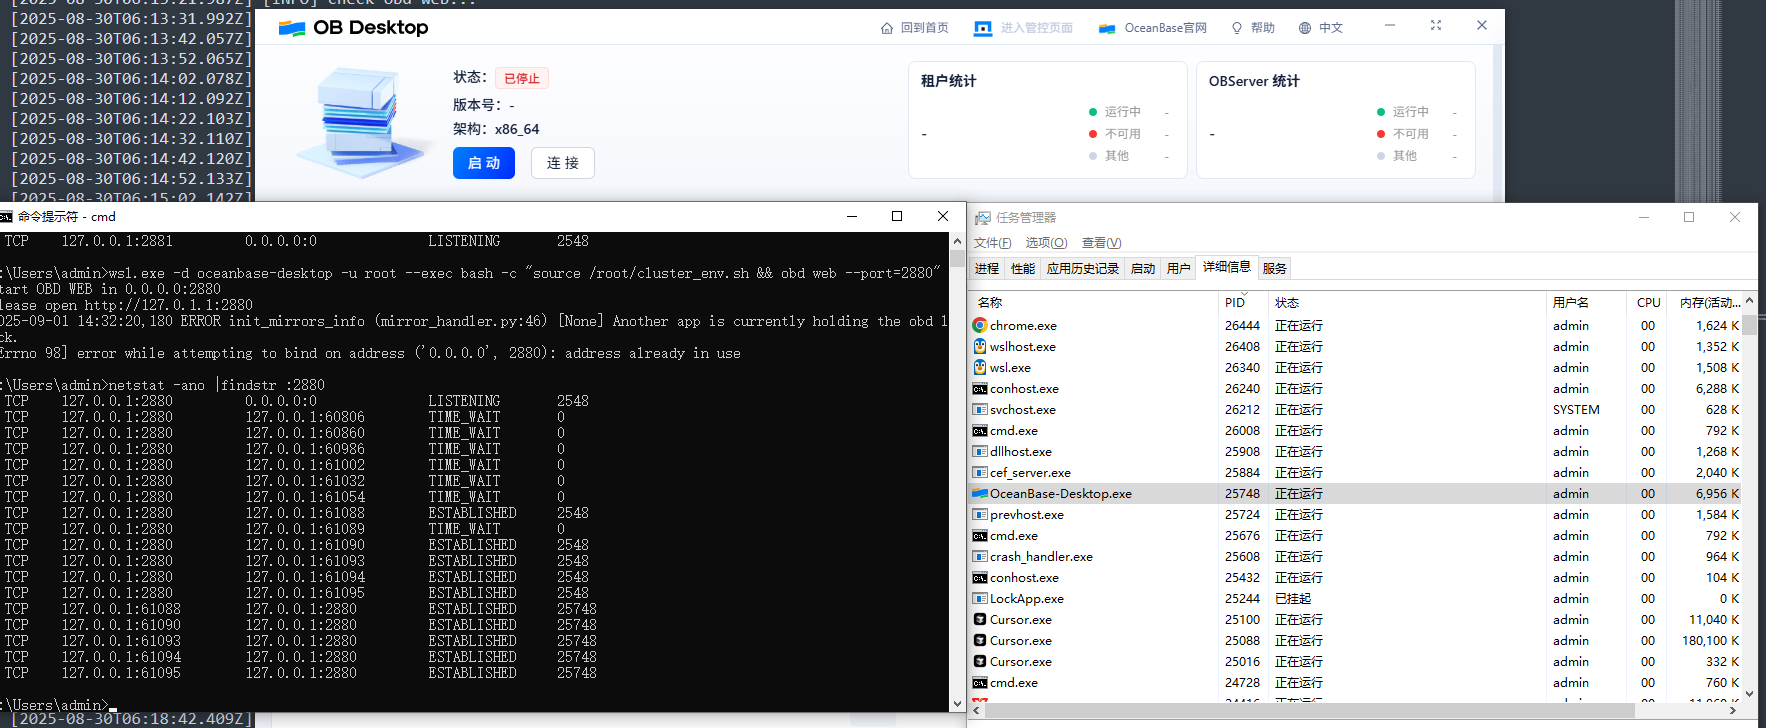Select crash_handler.exe process icon
1766x728 pixels.
(980, 556)
